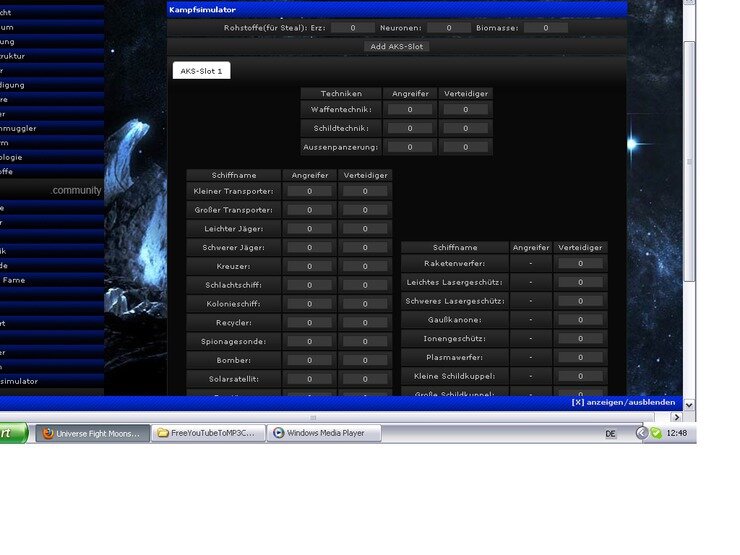Expand hidden system tray icons arrow
Image resolution: width=740 pixels, height=555 pixels.
(x=641, y=433)
